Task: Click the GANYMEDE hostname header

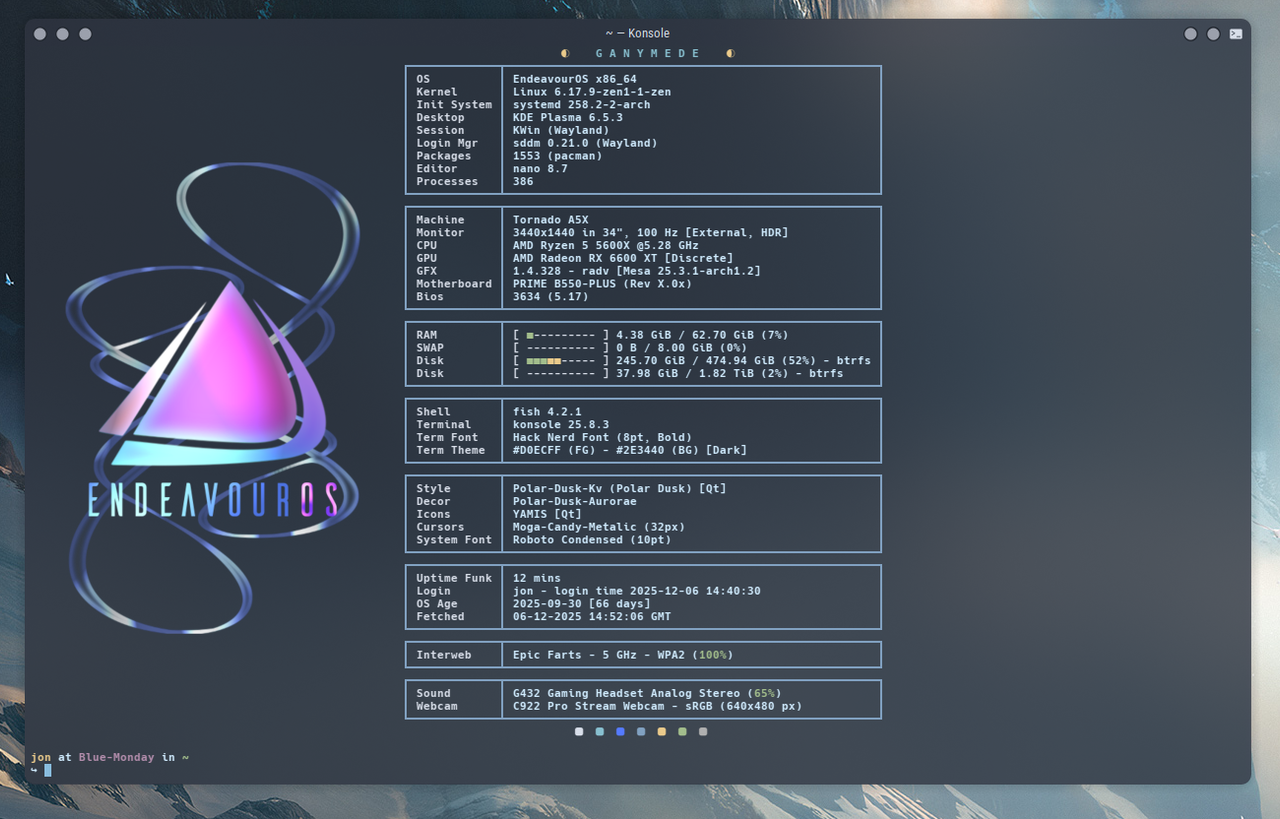Action: point(648,53)
